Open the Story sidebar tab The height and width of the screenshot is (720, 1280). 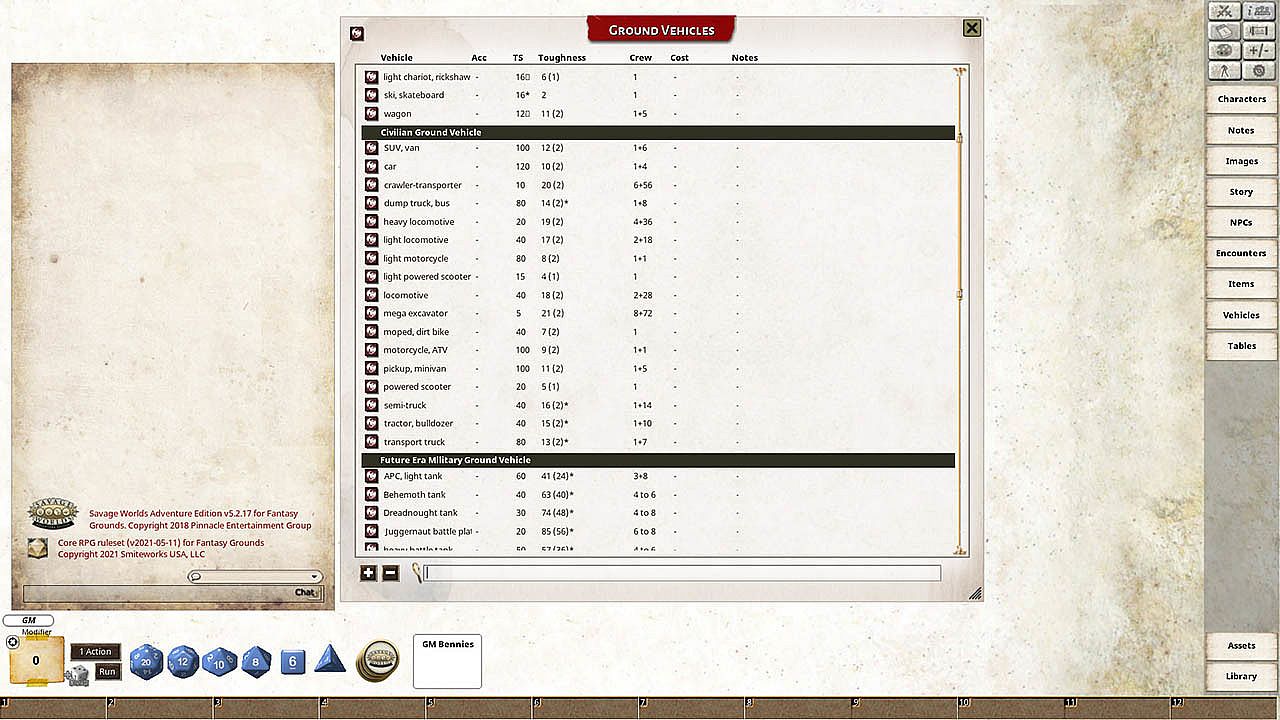click(1241, 192)
